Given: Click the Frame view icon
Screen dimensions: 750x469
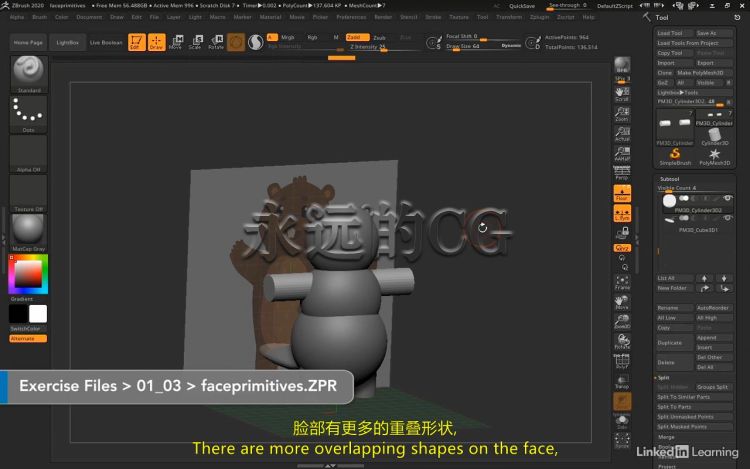Looking at the screenshot, I should 622,283.
